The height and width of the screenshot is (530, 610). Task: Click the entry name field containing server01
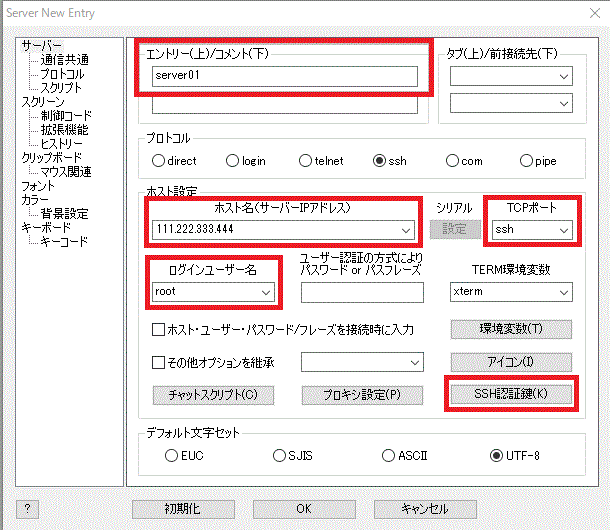pos(285,76)
